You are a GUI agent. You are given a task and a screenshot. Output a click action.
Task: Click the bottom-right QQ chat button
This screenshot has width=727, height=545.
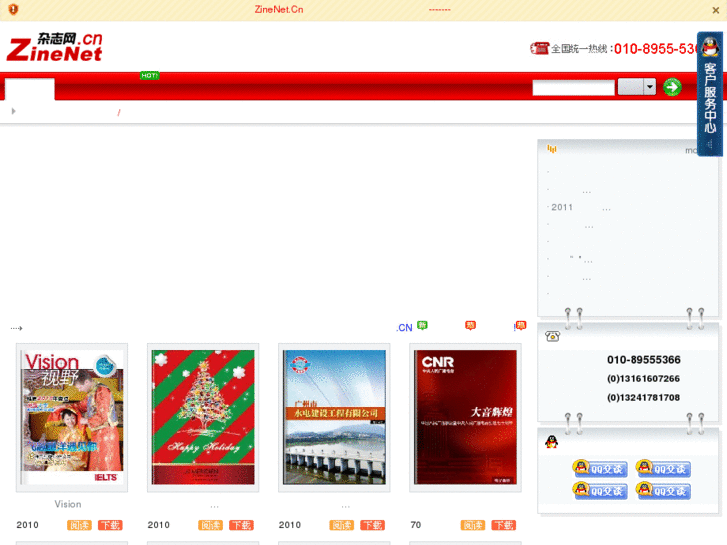[x=663, y=490]
